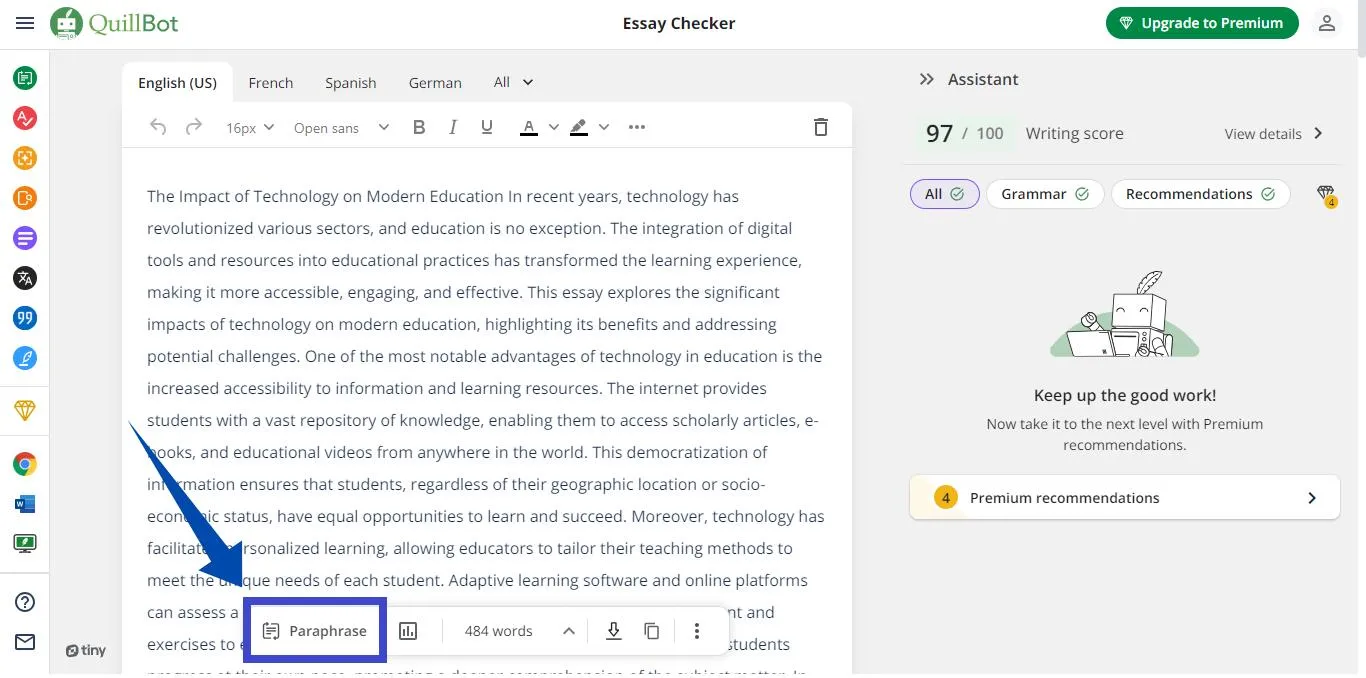Launch the Translator from the sidebar
The image size is (1366, 678).
[x=24, y=278]
